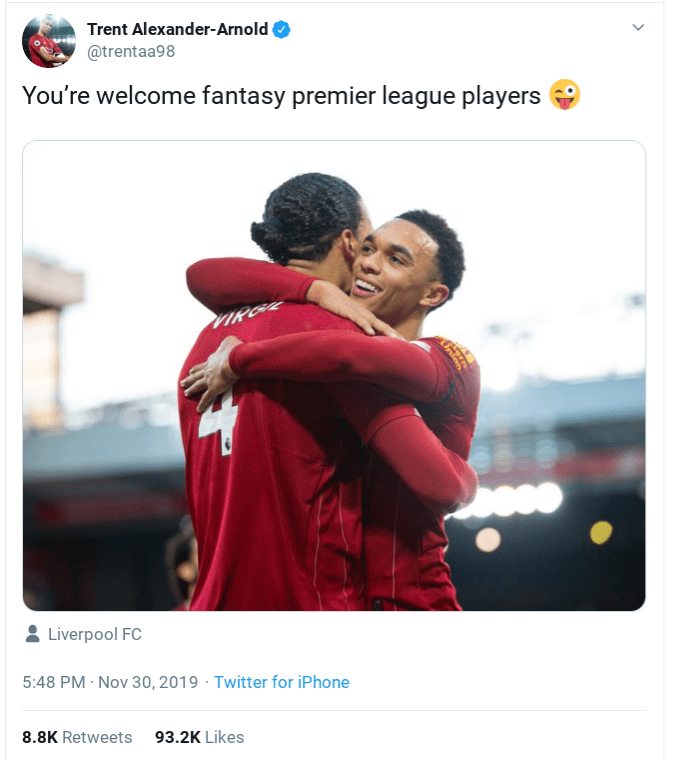Click the blue verified badge
Viewport: 696px width, 760px height.
pyautogui.click(x=282, y=29)
